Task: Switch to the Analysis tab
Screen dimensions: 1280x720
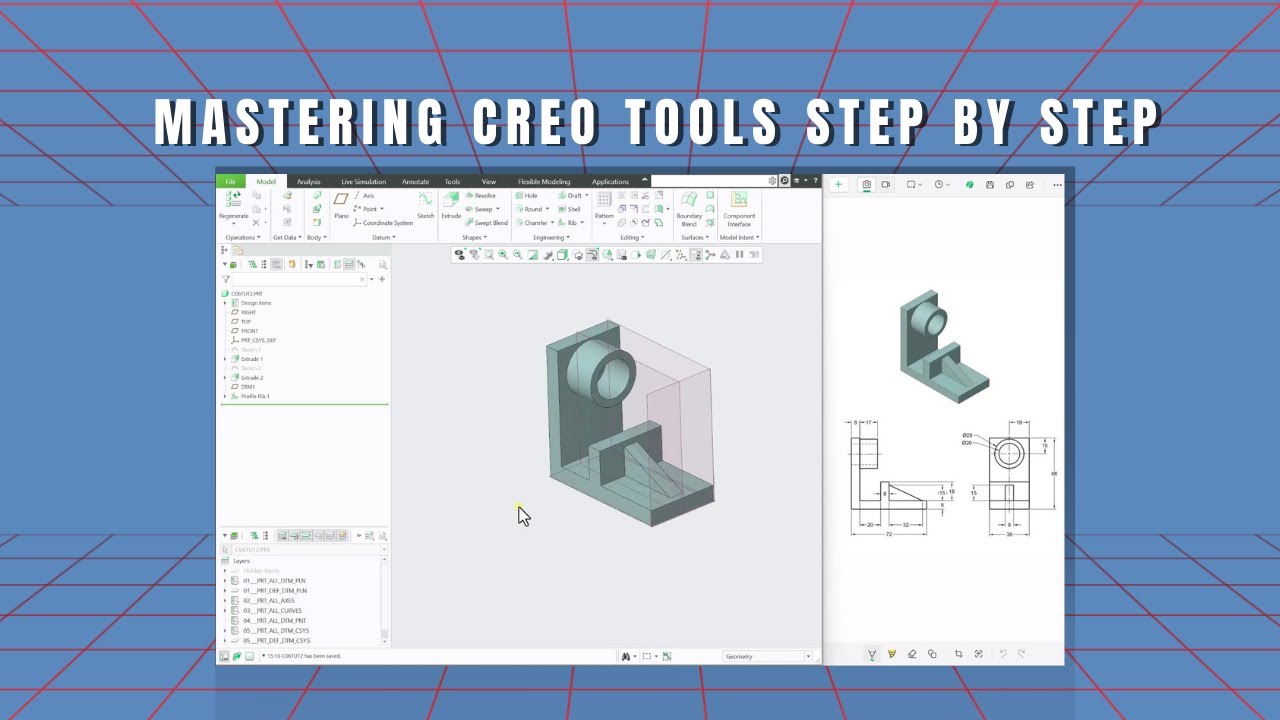Action: coord(309,182)
